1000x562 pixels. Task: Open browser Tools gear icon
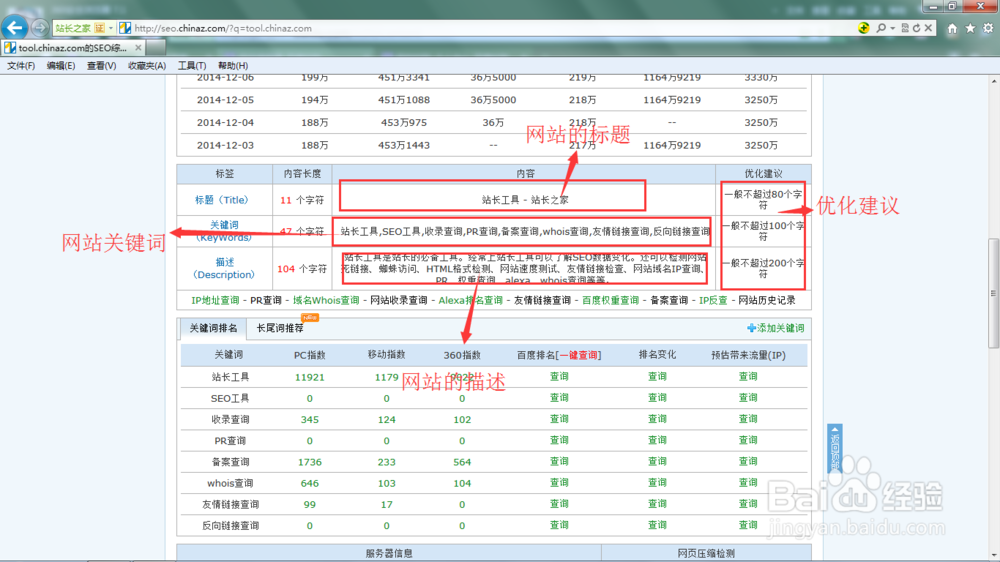tap(988, 28)
